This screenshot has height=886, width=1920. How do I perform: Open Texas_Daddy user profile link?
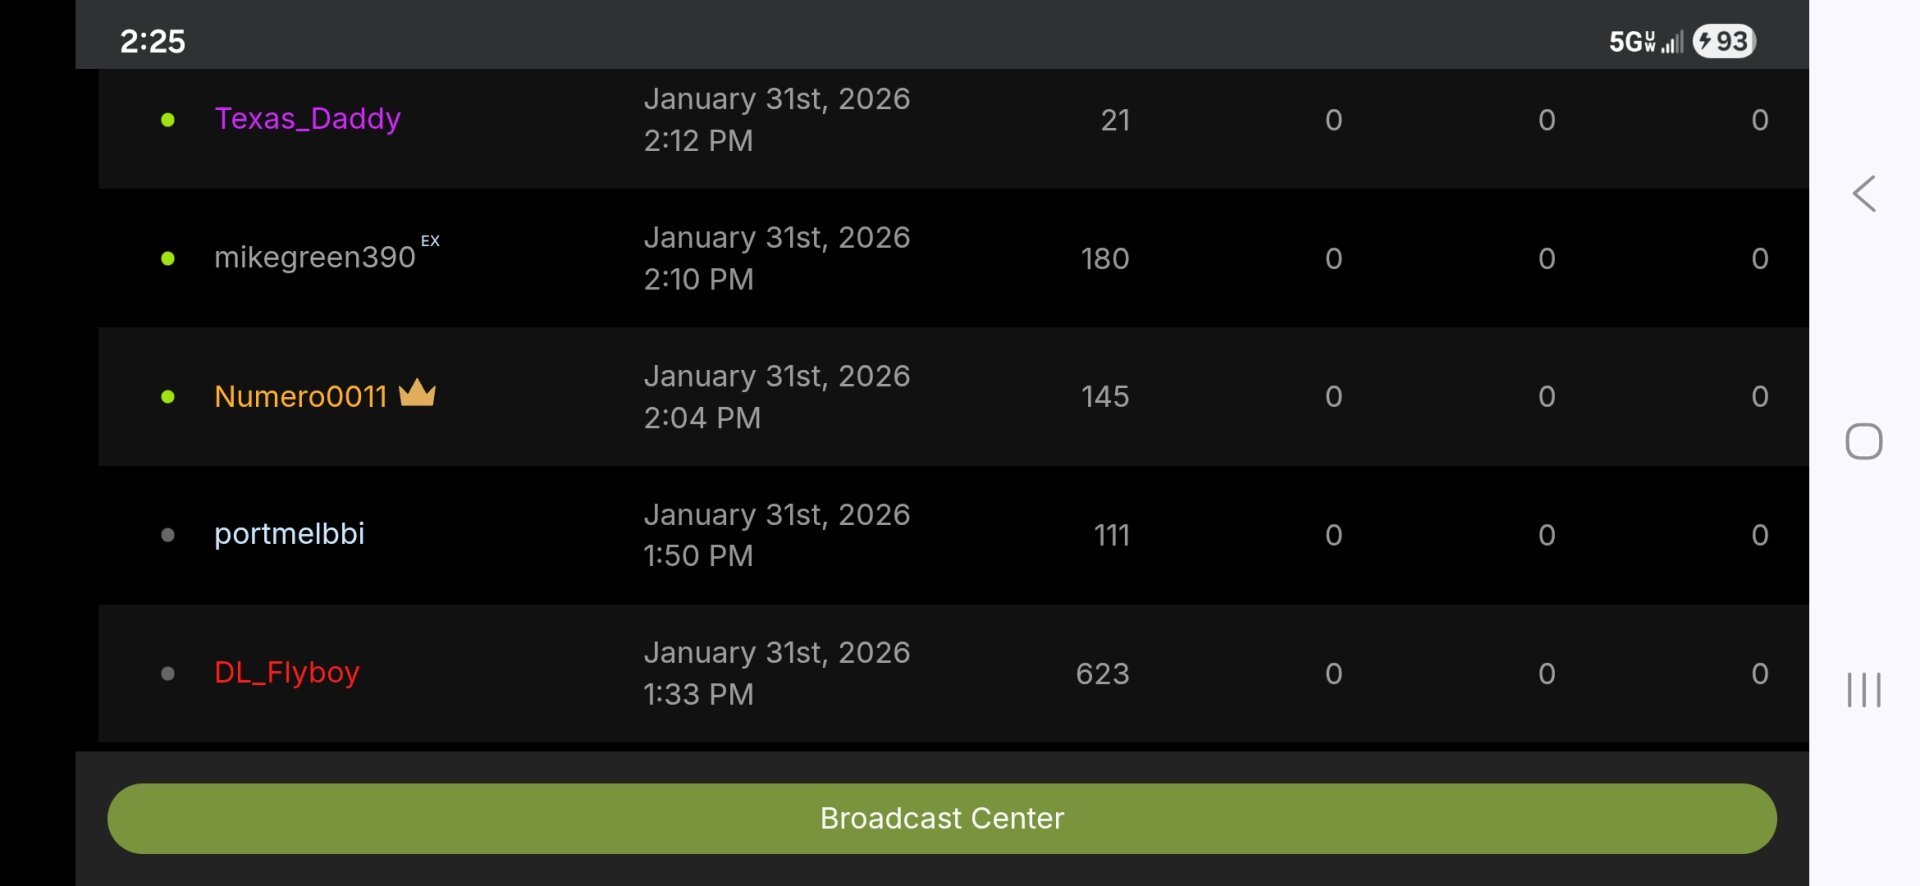tap(307, 119)
